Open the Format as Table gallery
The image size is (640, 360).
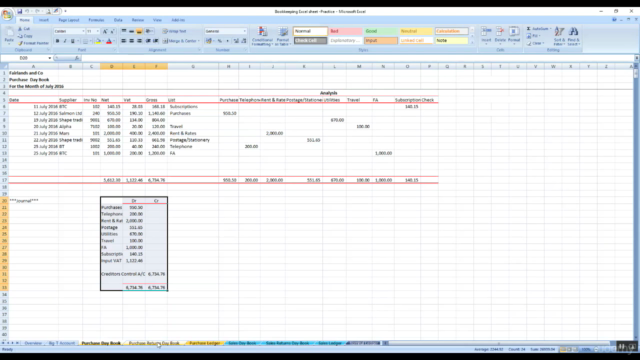(x=282, y=36)
